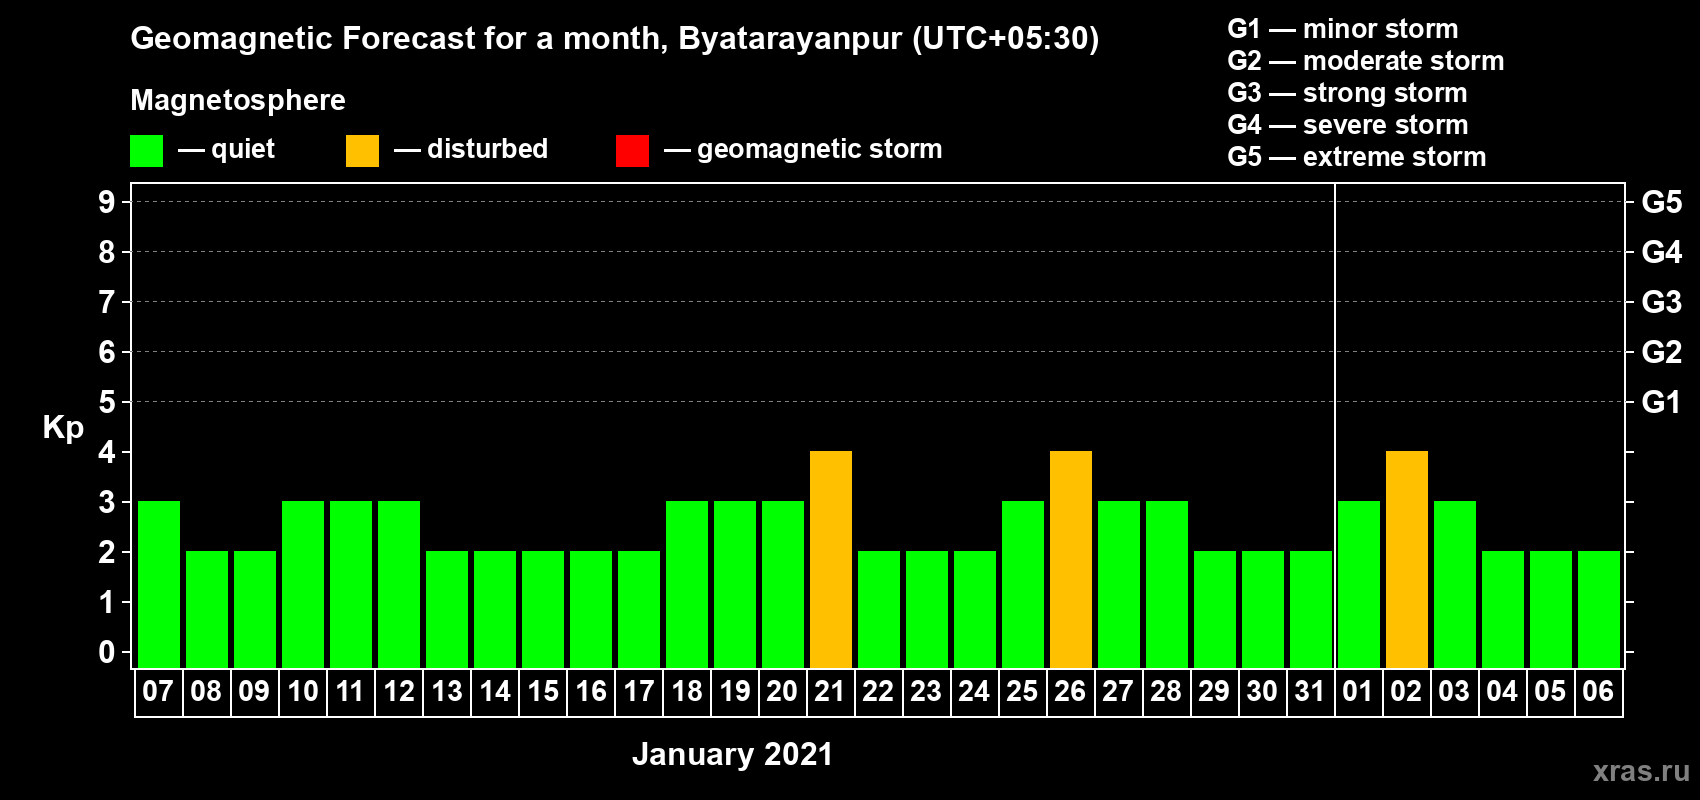Select the orange bar for January 21
The height and width of the screenshot is (800, 1700).
point(831,559)
